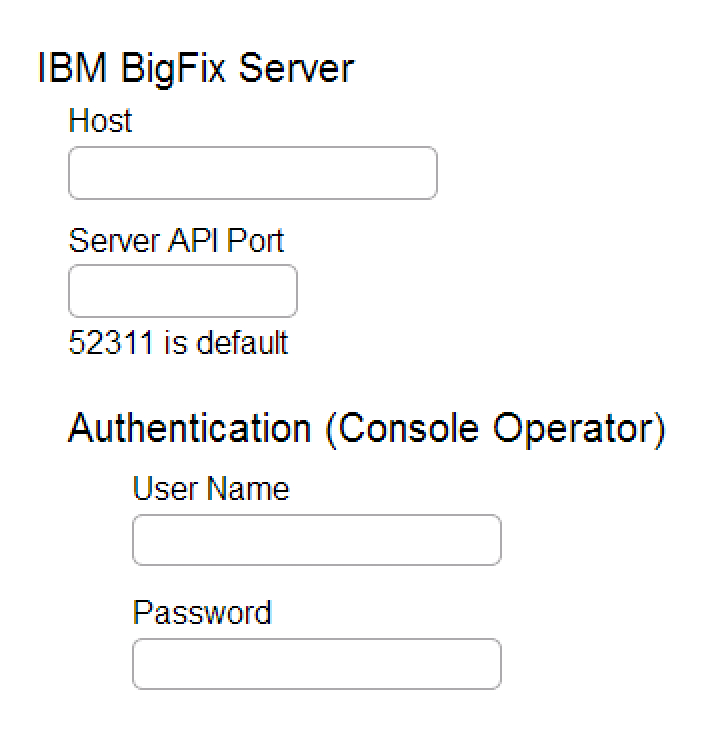Place cursor in the BigFix Host box
This screenshot has height=732, width=708.
click(x=252, y=173)
